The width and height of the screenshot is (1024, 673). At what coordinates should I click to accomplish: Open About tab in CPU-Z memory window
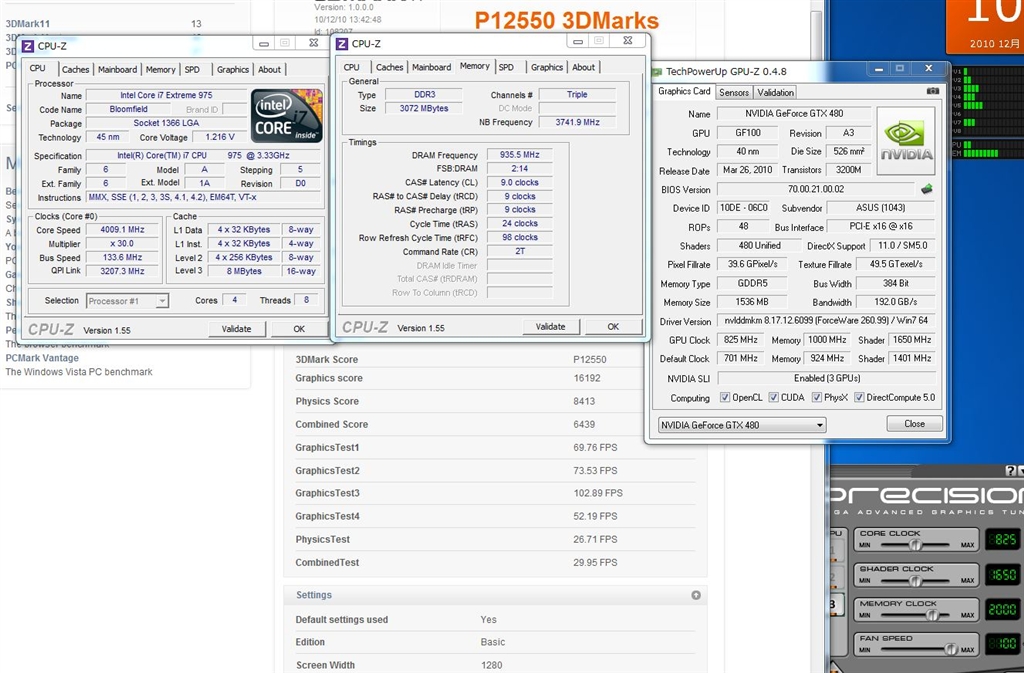(583, 67)
